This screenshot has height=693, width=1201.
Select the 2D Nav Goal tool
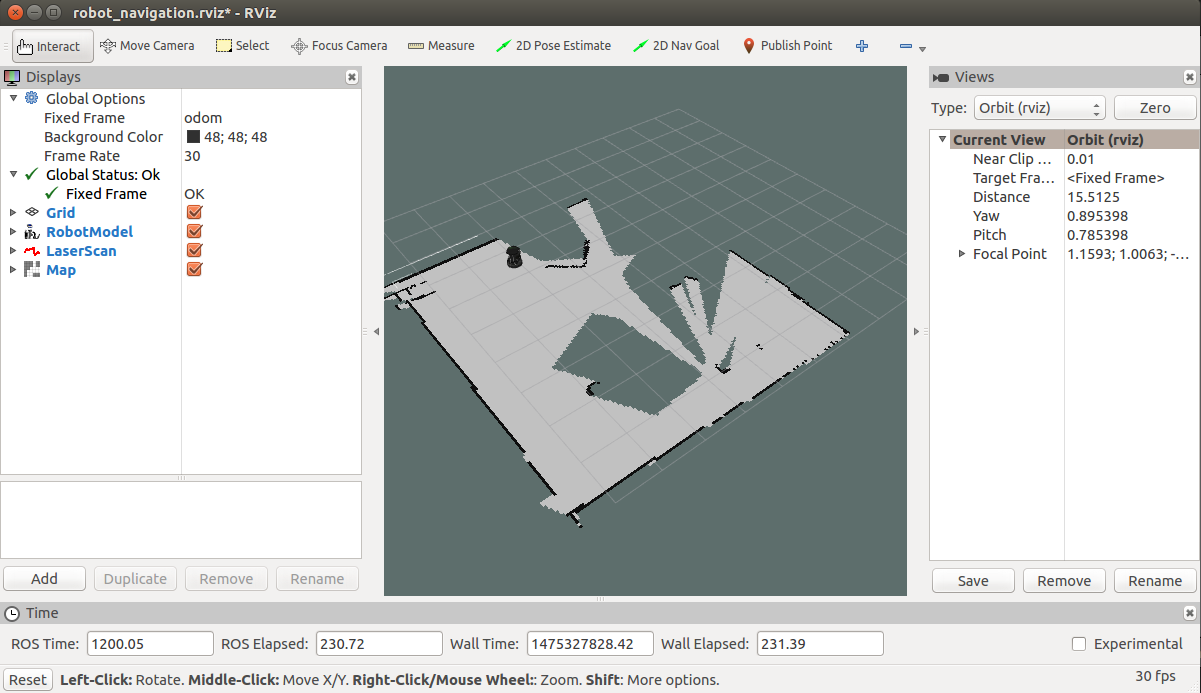[677, 46]
